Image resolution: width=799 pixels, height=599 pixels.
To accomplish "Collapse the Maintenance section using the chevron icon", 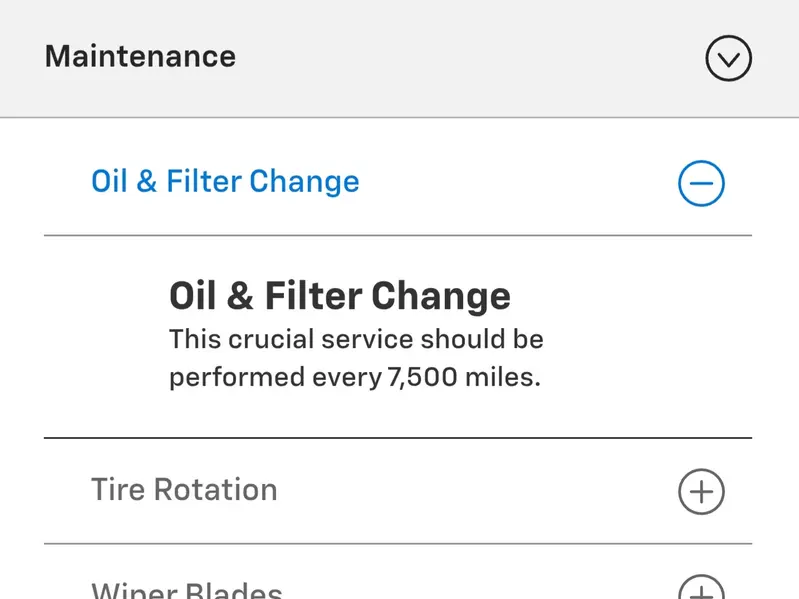I will [x=728, y=60].
